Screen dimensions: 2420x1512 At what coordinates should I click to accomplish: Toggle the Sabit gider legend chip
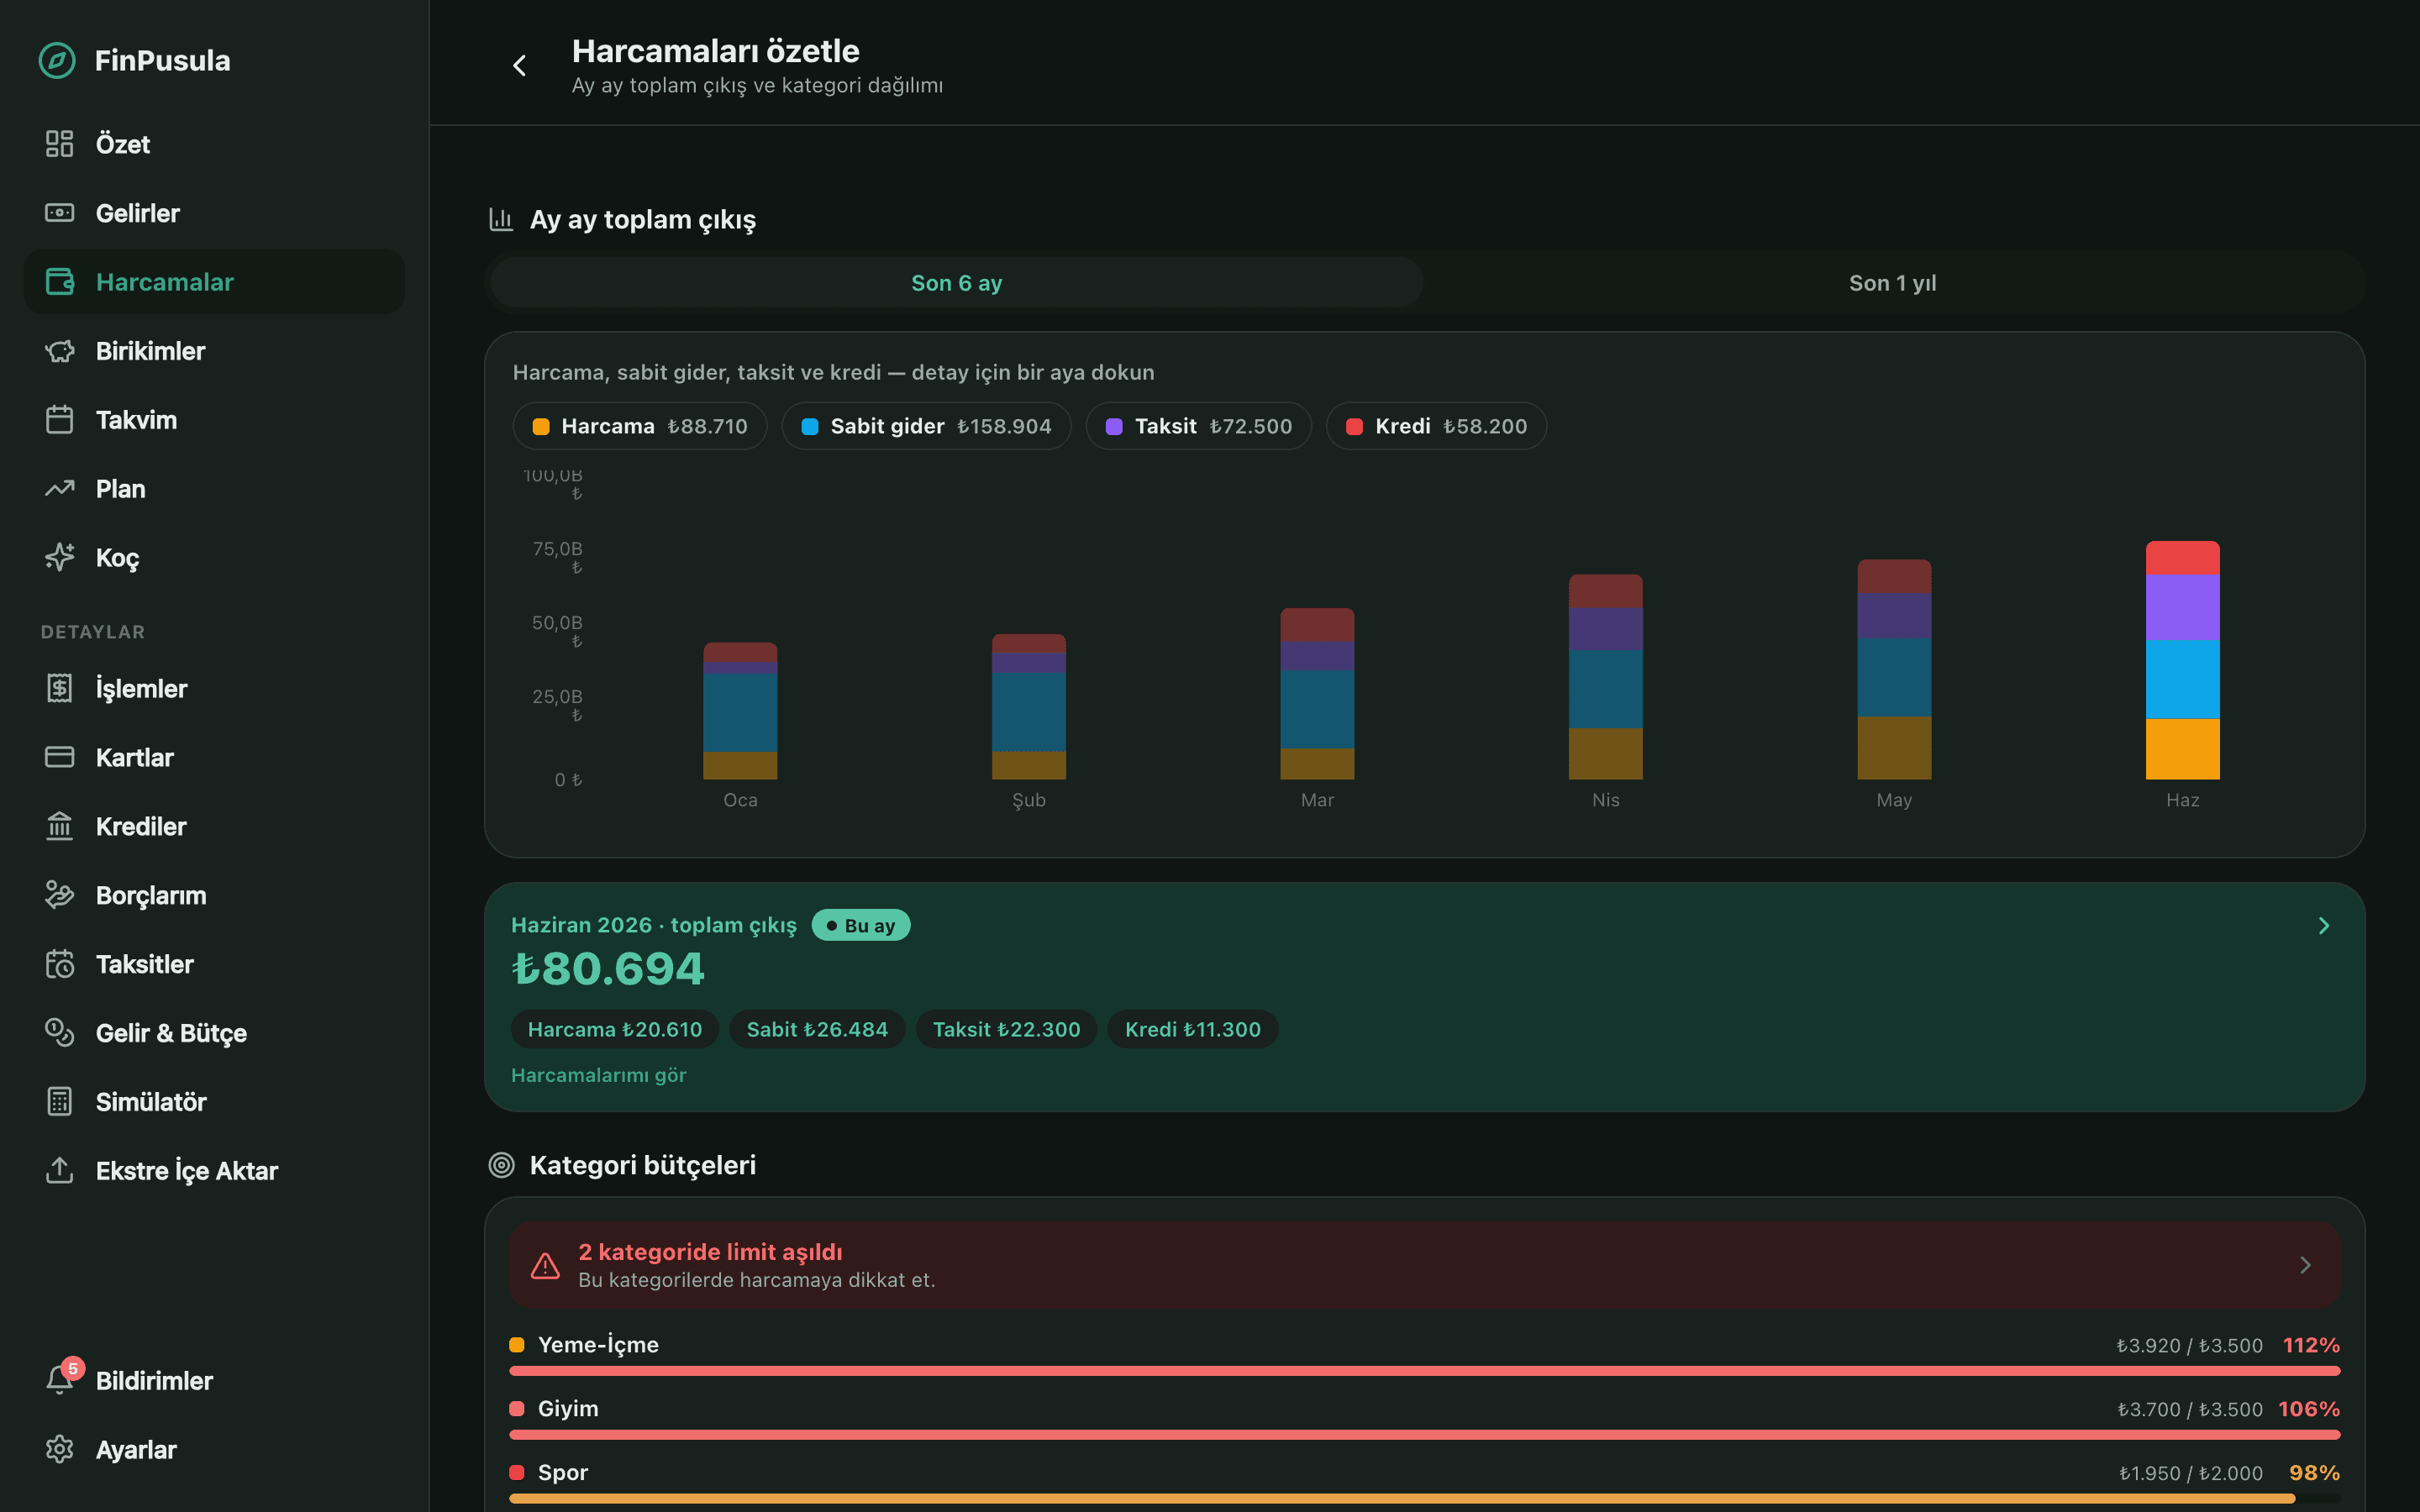coord(926,426)
